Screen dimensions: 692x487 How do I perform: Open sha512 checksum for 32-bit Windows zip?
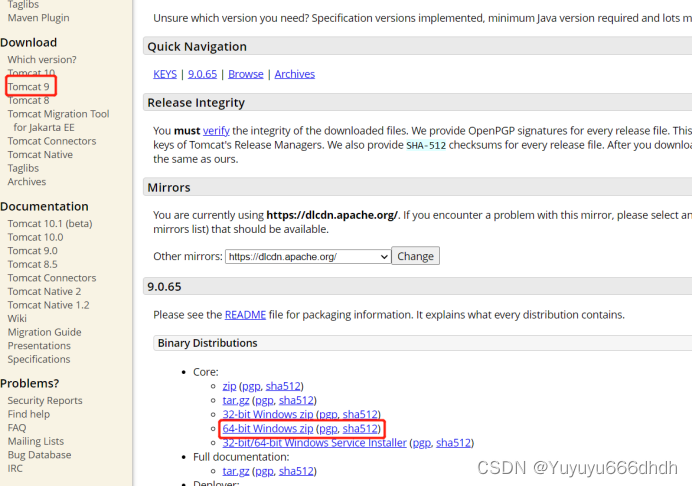[360, 415]
